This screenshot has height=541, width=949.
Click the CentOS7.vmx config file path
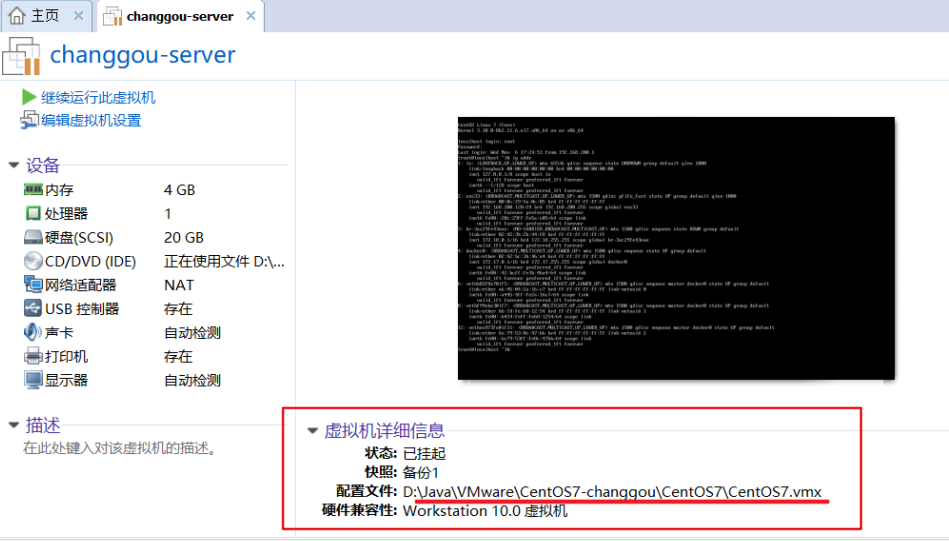(612, 491)
